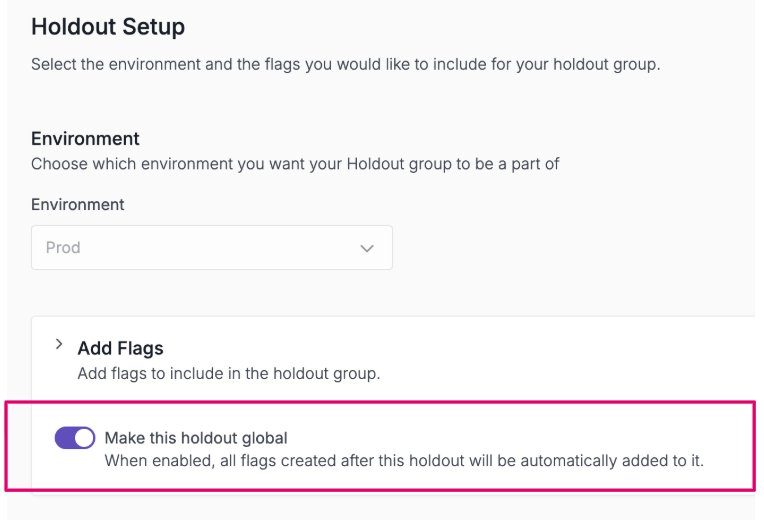This screenshot has height=520, width=764.
Task: Click the 'Environment' field label above dropdown
Action: (77, 204)
